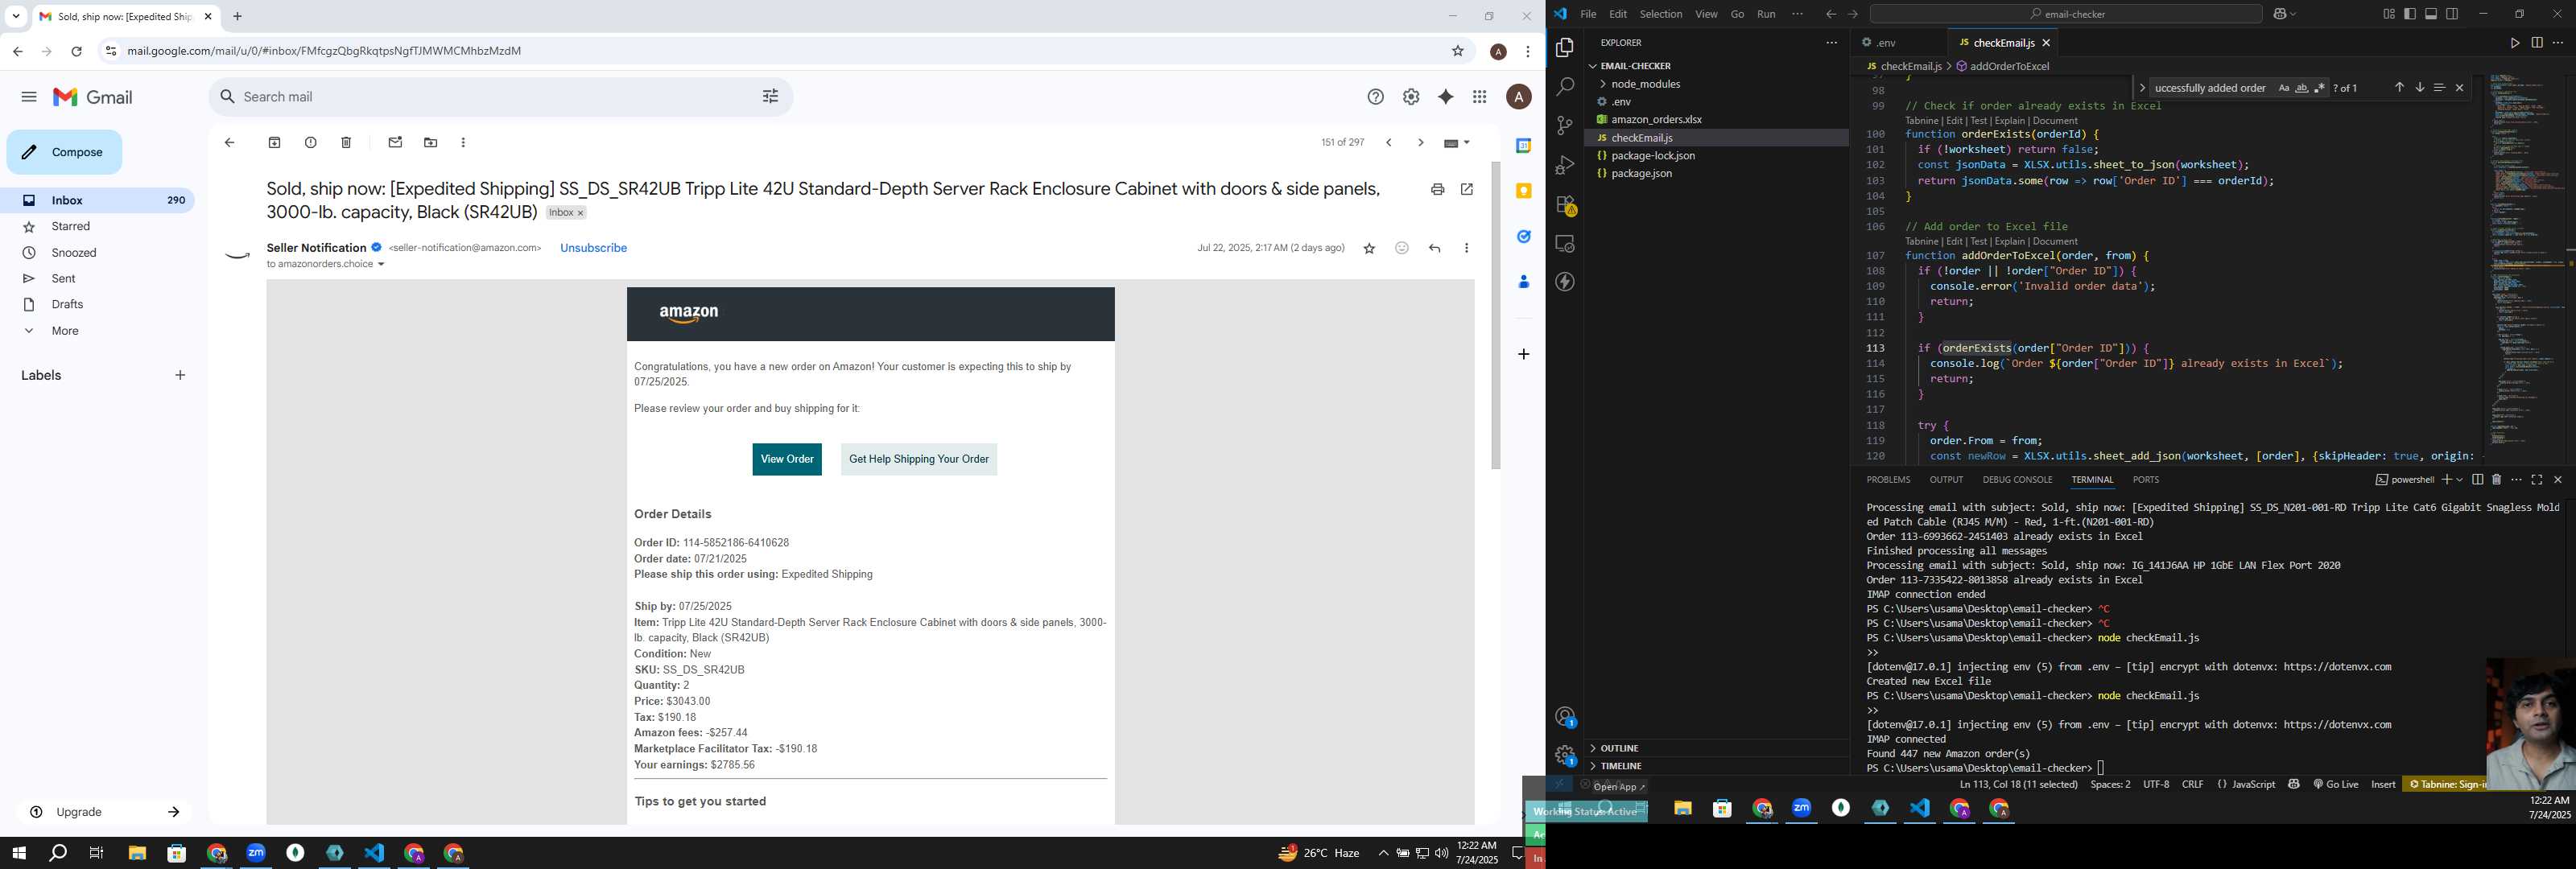
Task: Click Unsubscribe link
Action: [593, 248]
